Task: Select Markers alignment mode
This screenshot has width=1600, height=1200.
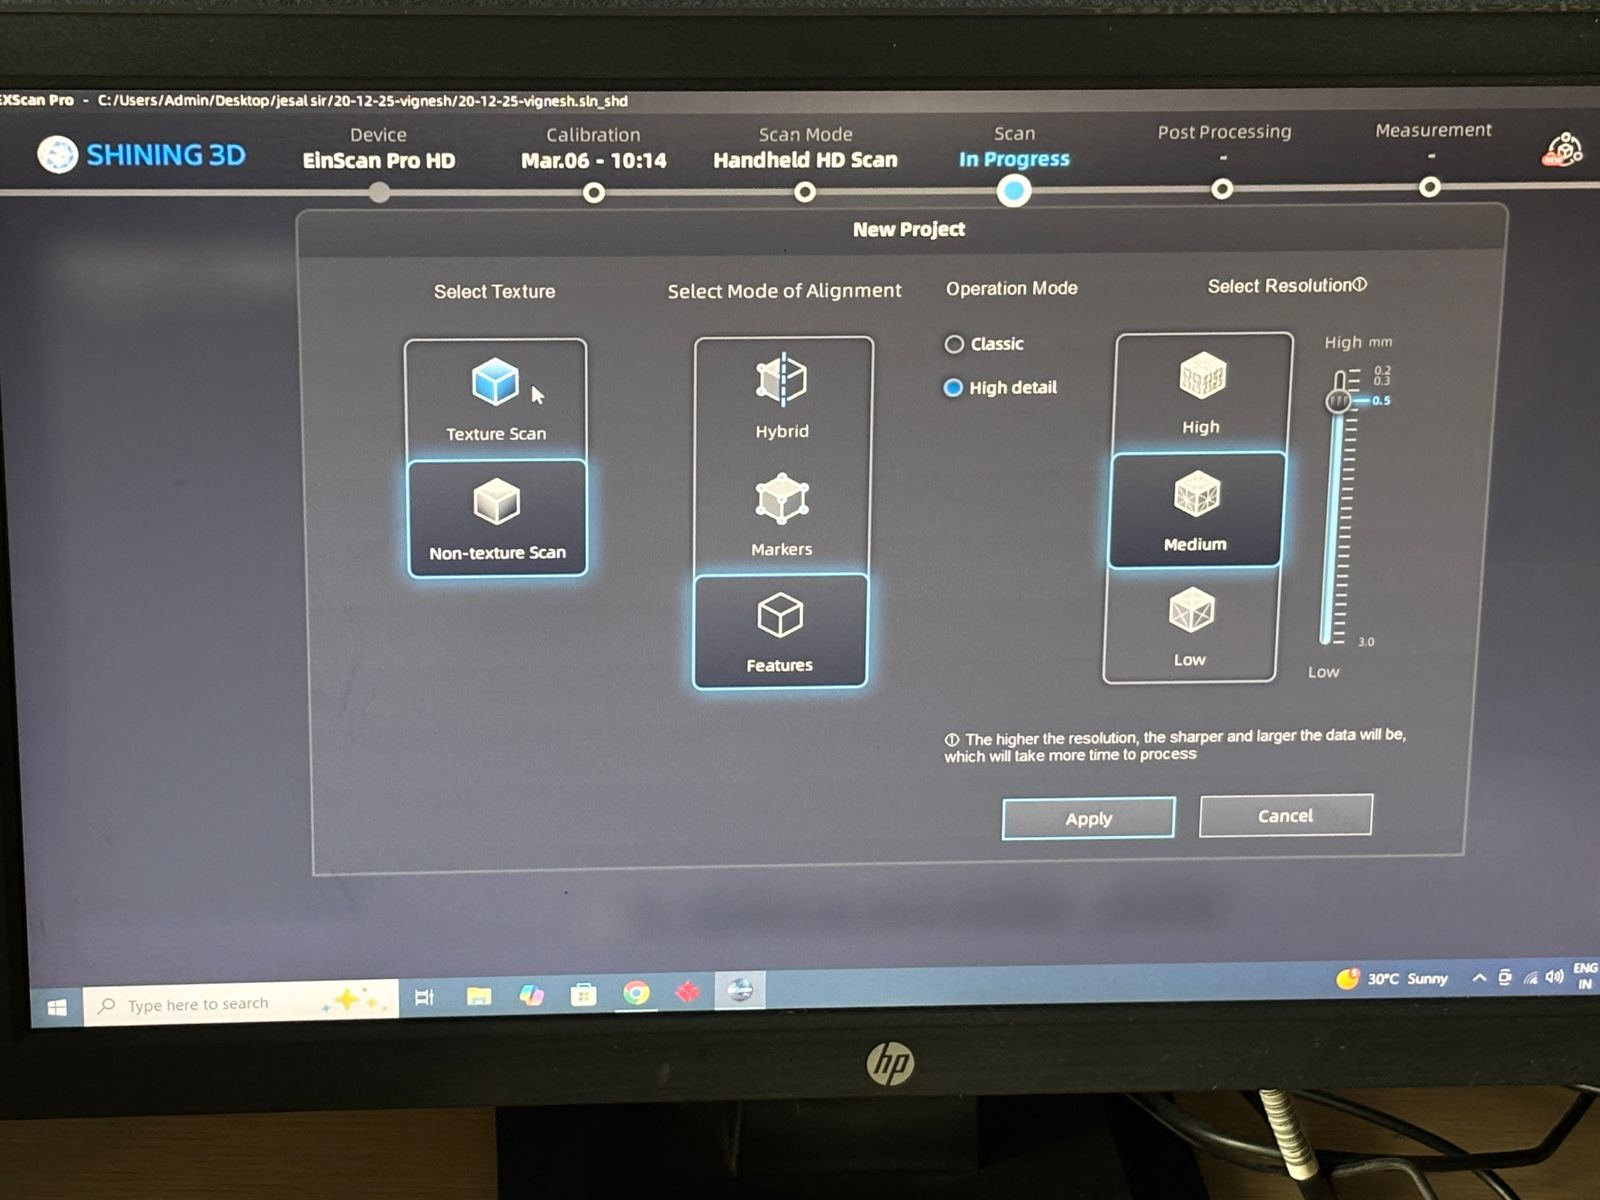Action: [x=782, y=514]
